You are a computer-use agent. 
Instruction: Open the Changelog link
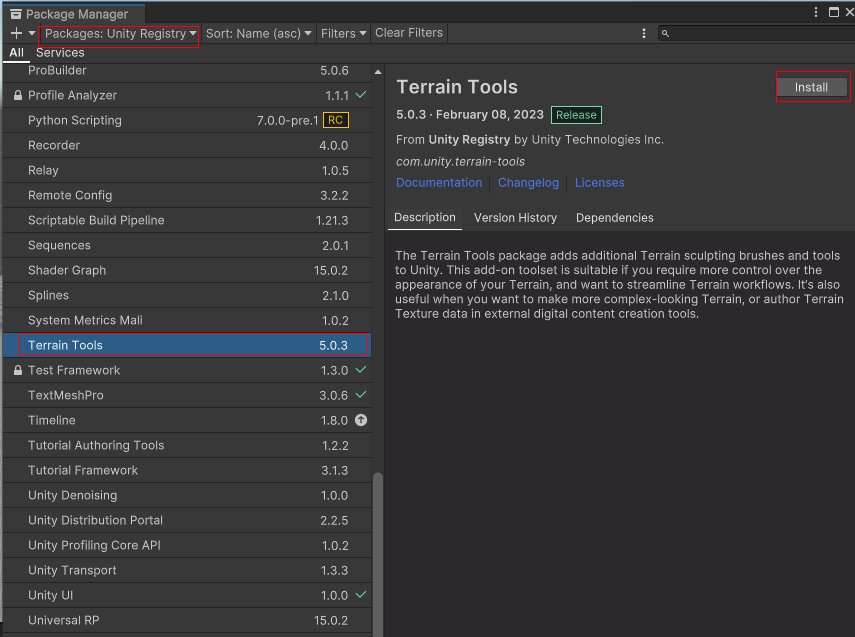(x=528, y=183)
